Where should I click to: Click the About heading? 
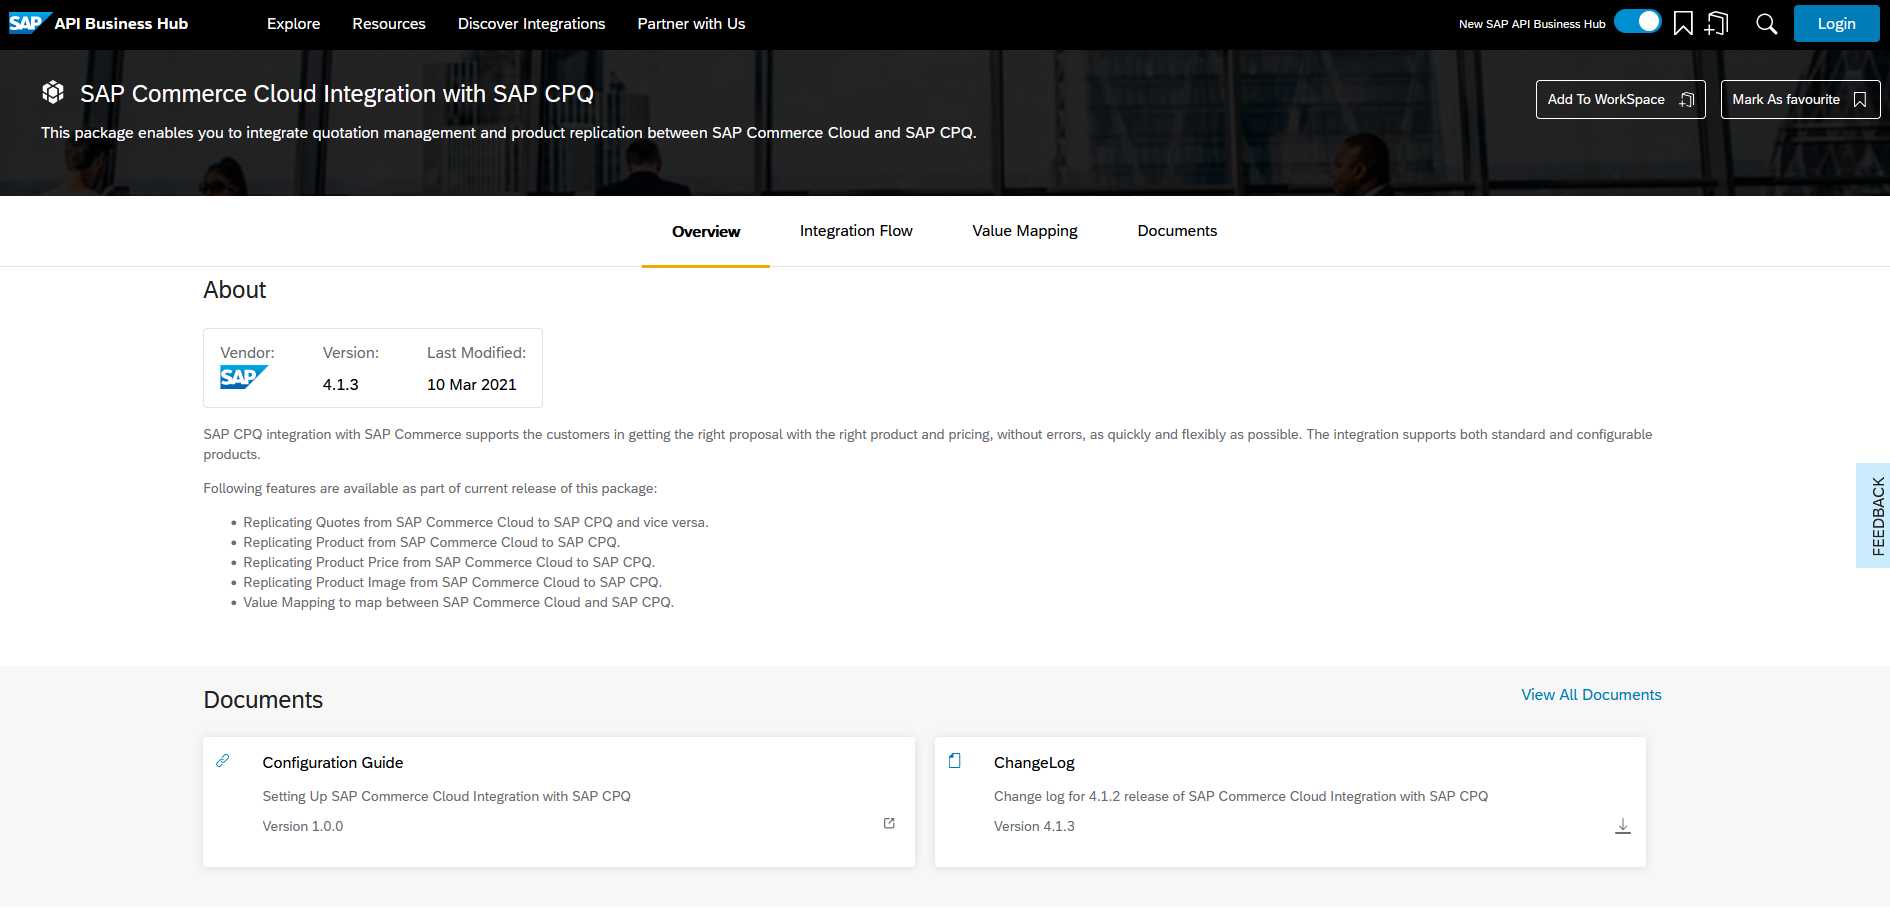point(235,290)
